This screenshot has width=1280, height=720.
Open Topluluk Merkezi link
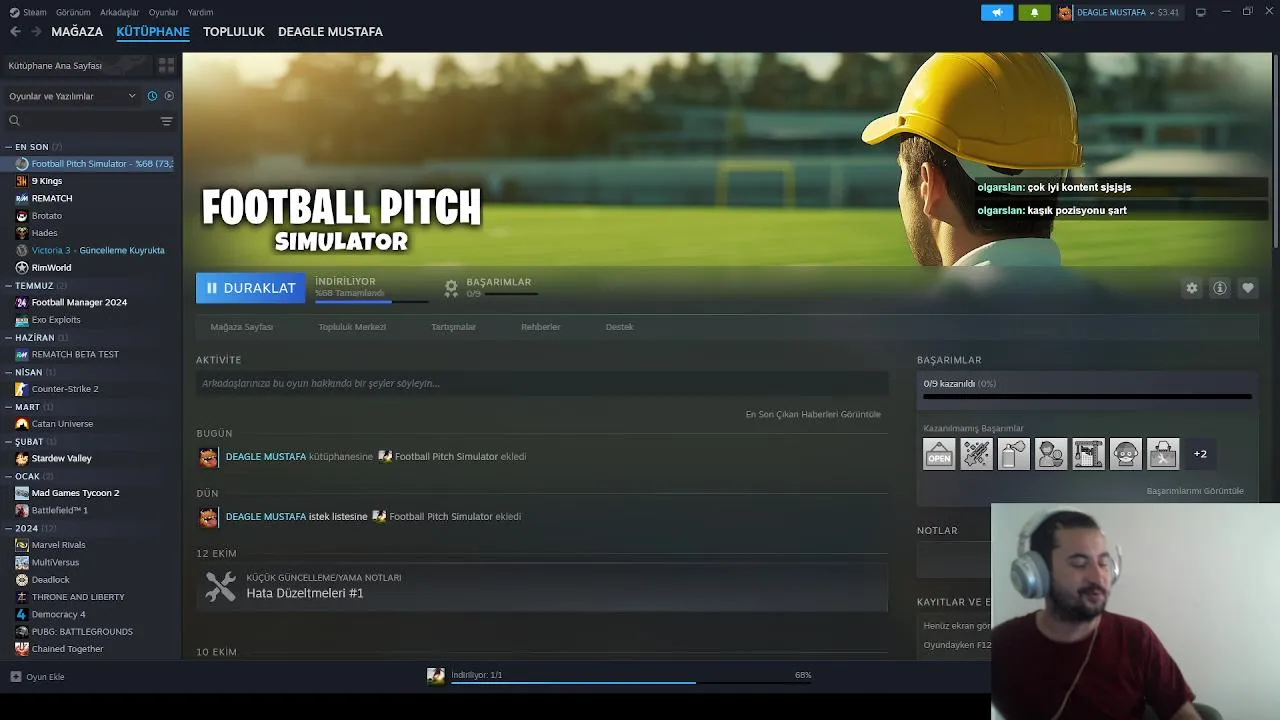click(x=352, y=327)
